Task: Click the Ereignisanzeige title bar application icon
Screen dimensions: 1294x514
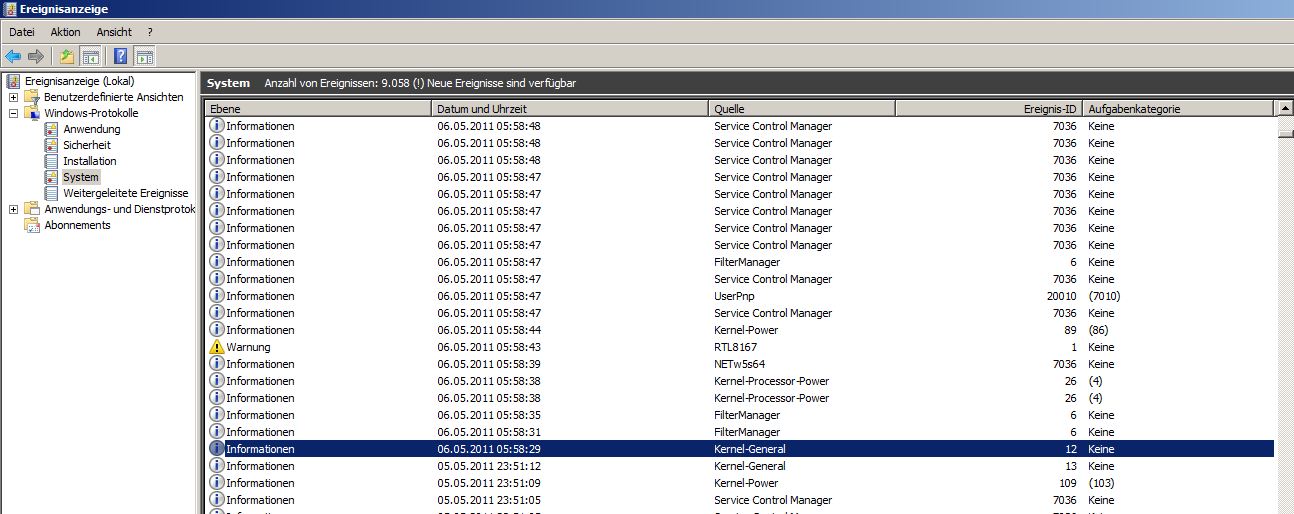Action: point(9,9)
